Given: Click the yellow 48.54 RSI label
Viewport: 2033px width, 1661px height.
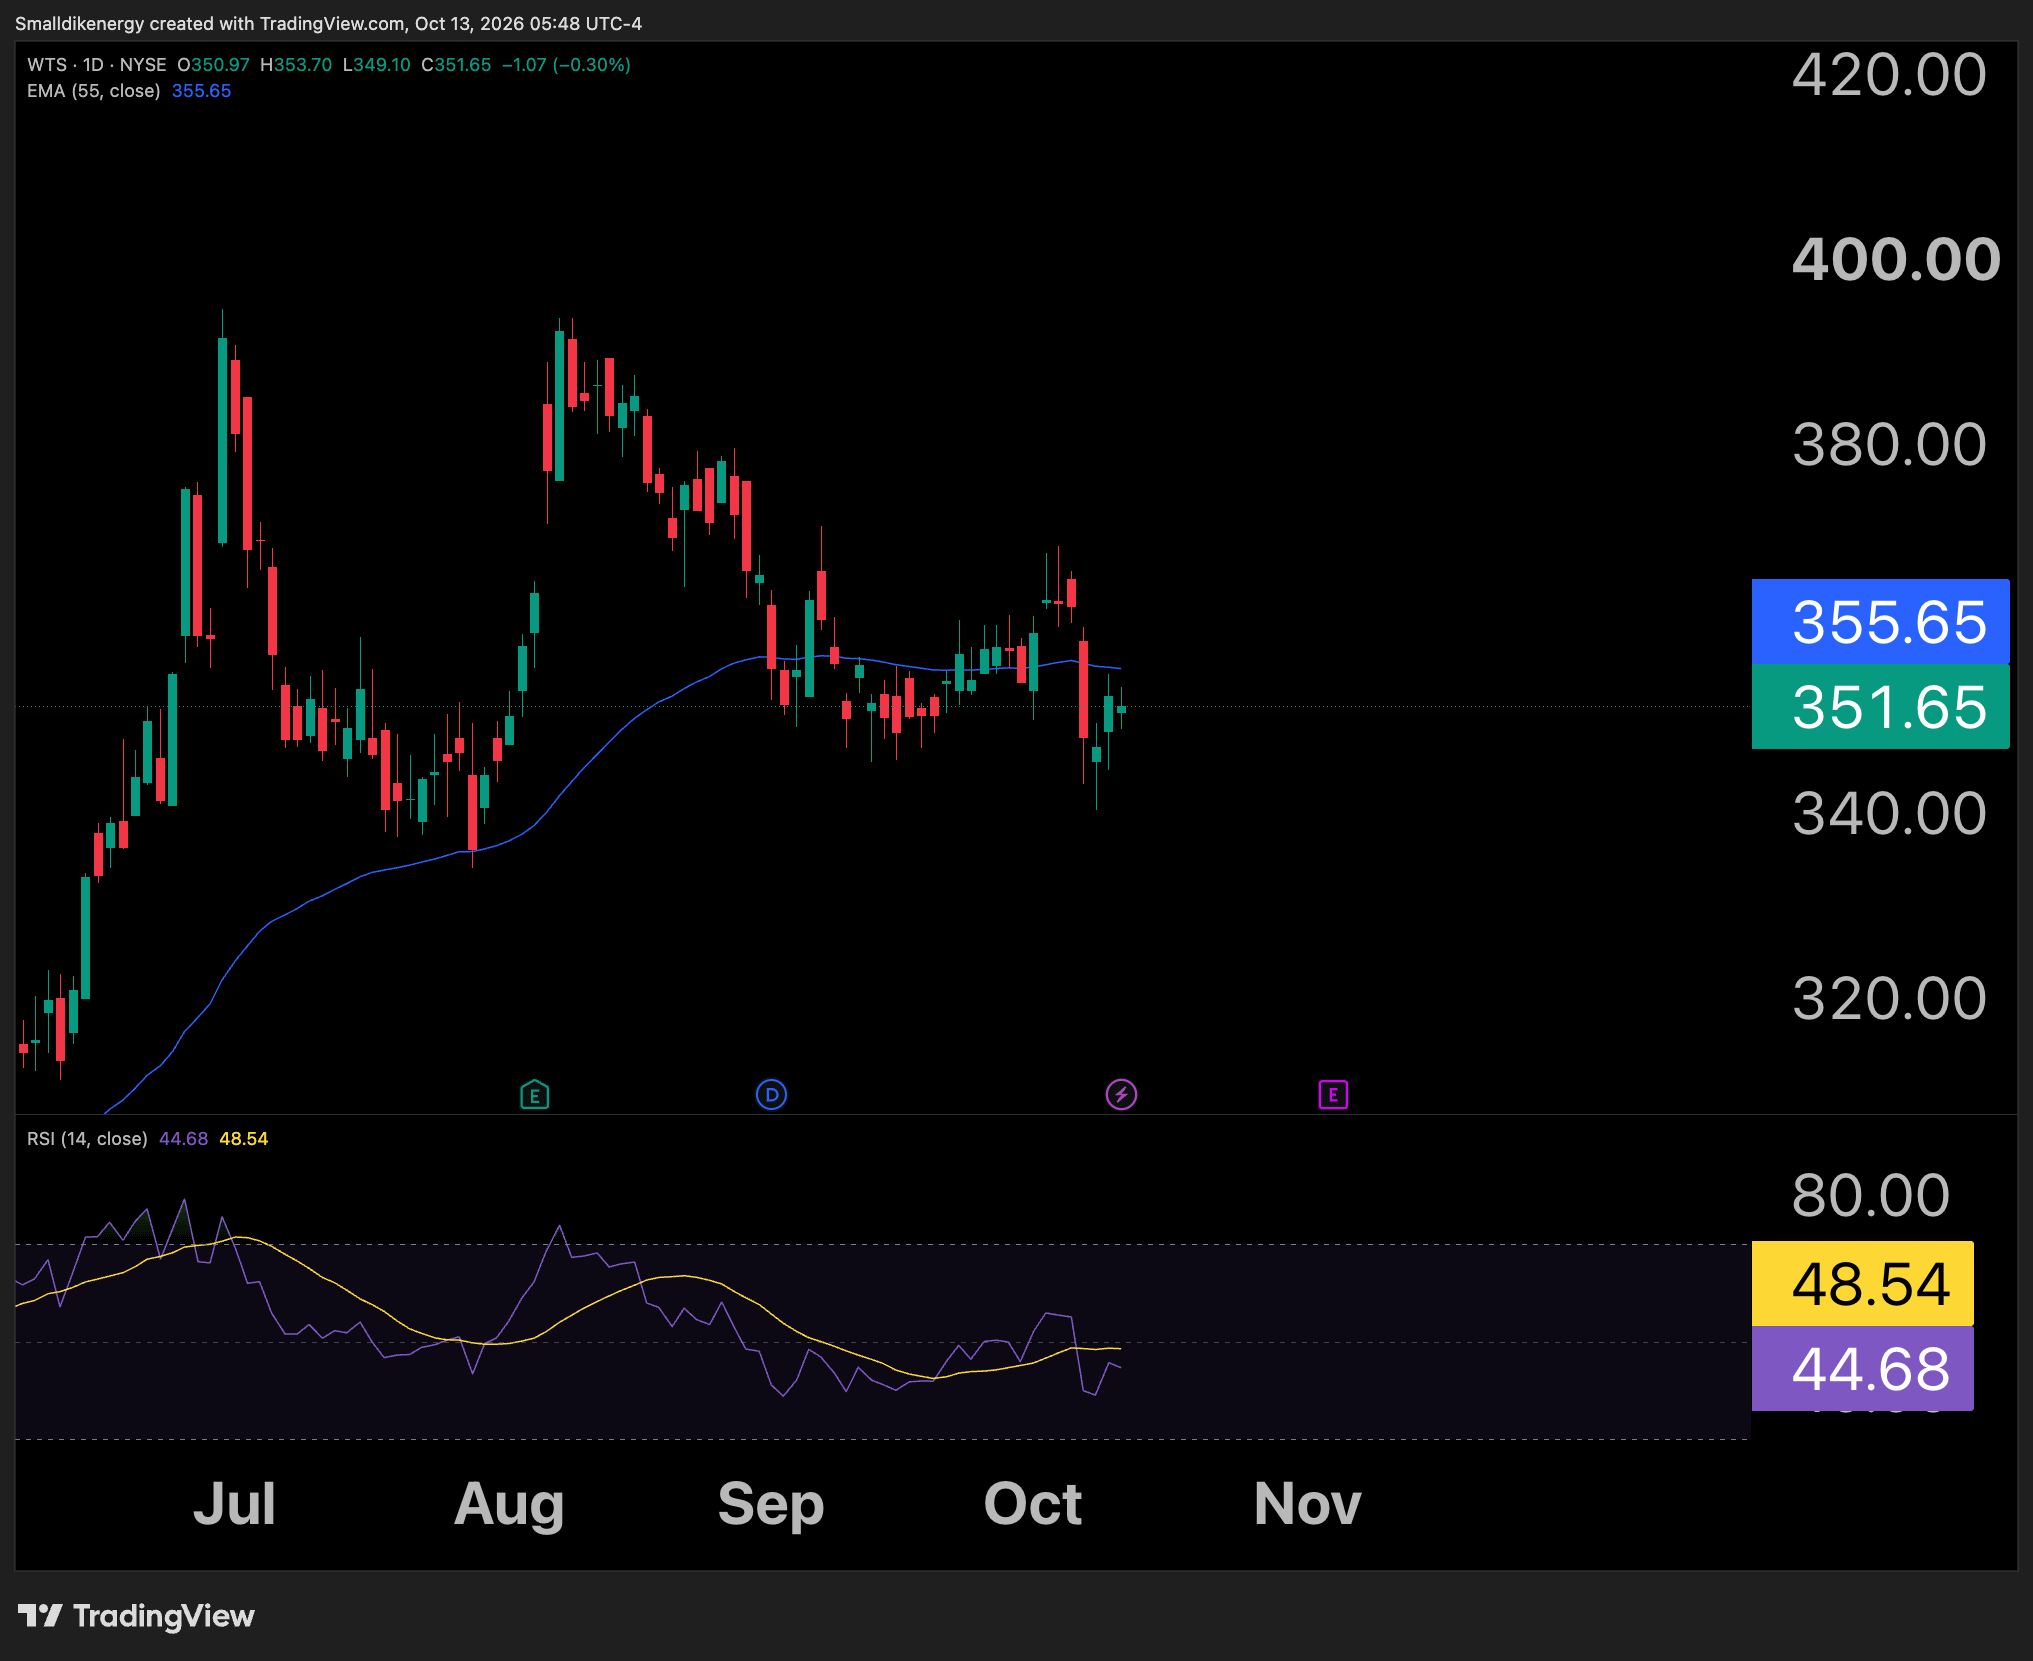Looking at the screenshot, I should click(x=1862, y=1284).
